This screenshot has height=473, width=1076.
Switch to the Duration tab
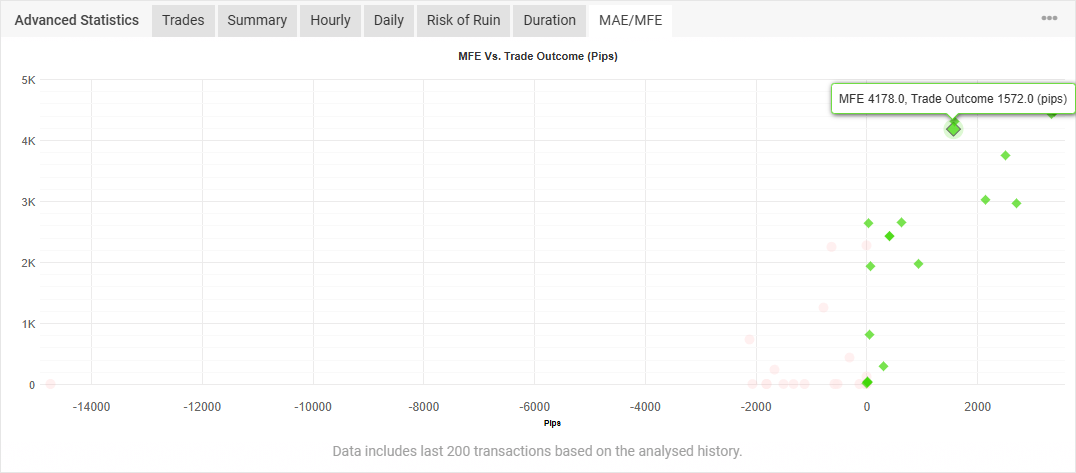pos(549,20)
